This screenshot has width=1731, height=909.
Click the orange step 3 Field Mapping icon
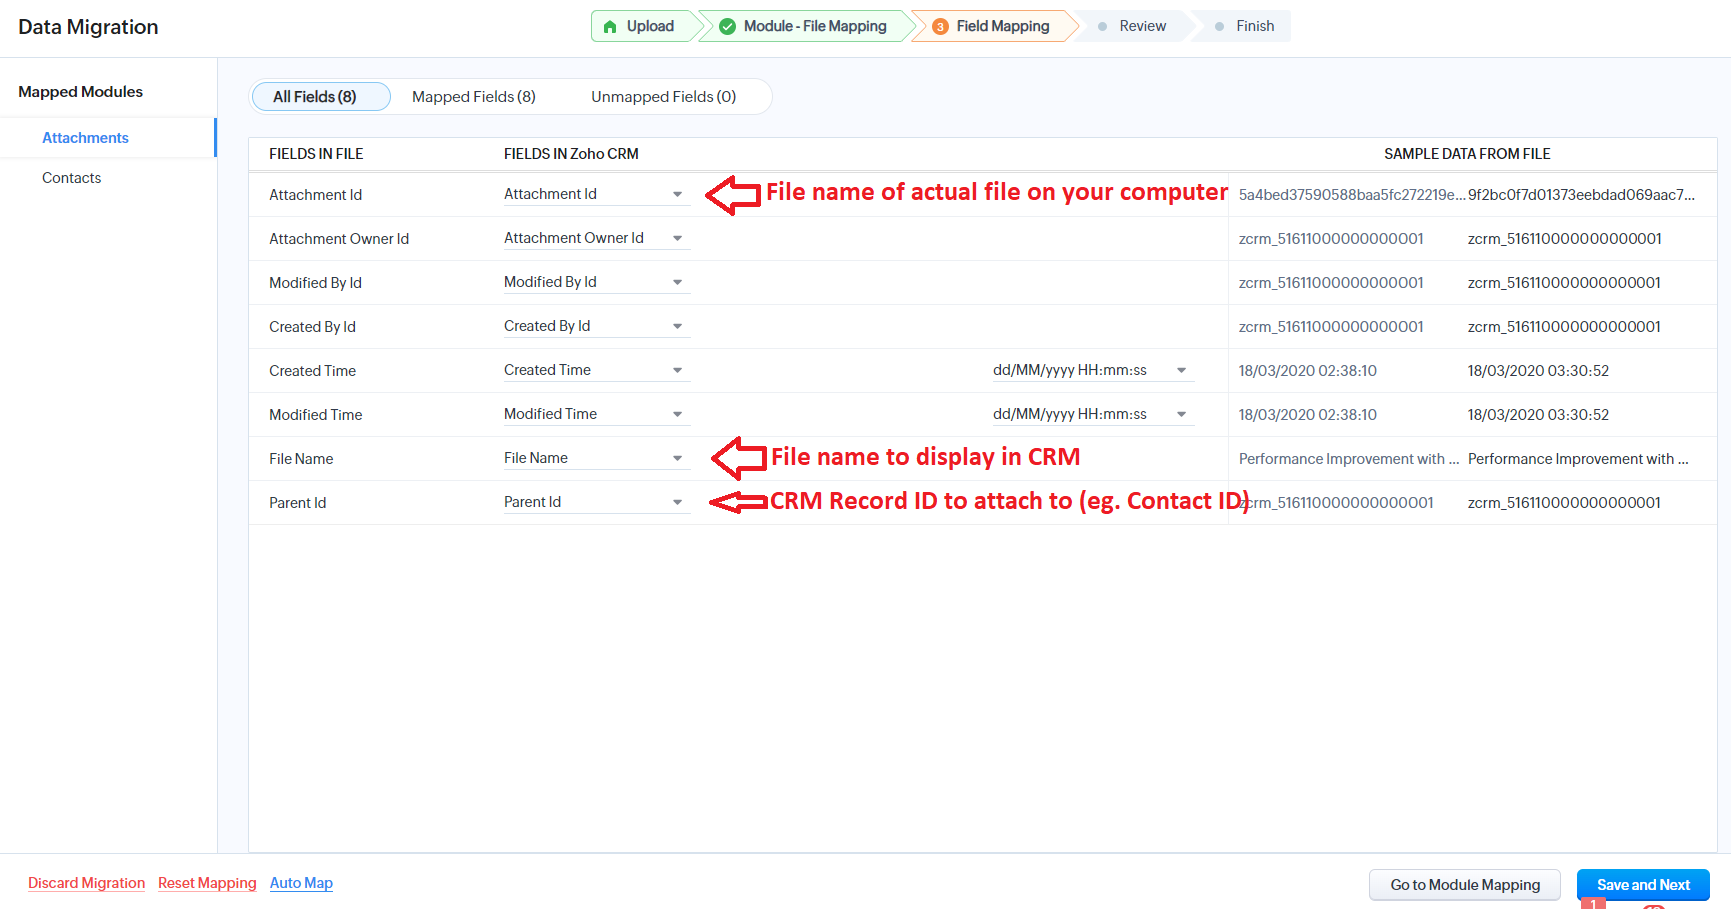coord(940,27)
